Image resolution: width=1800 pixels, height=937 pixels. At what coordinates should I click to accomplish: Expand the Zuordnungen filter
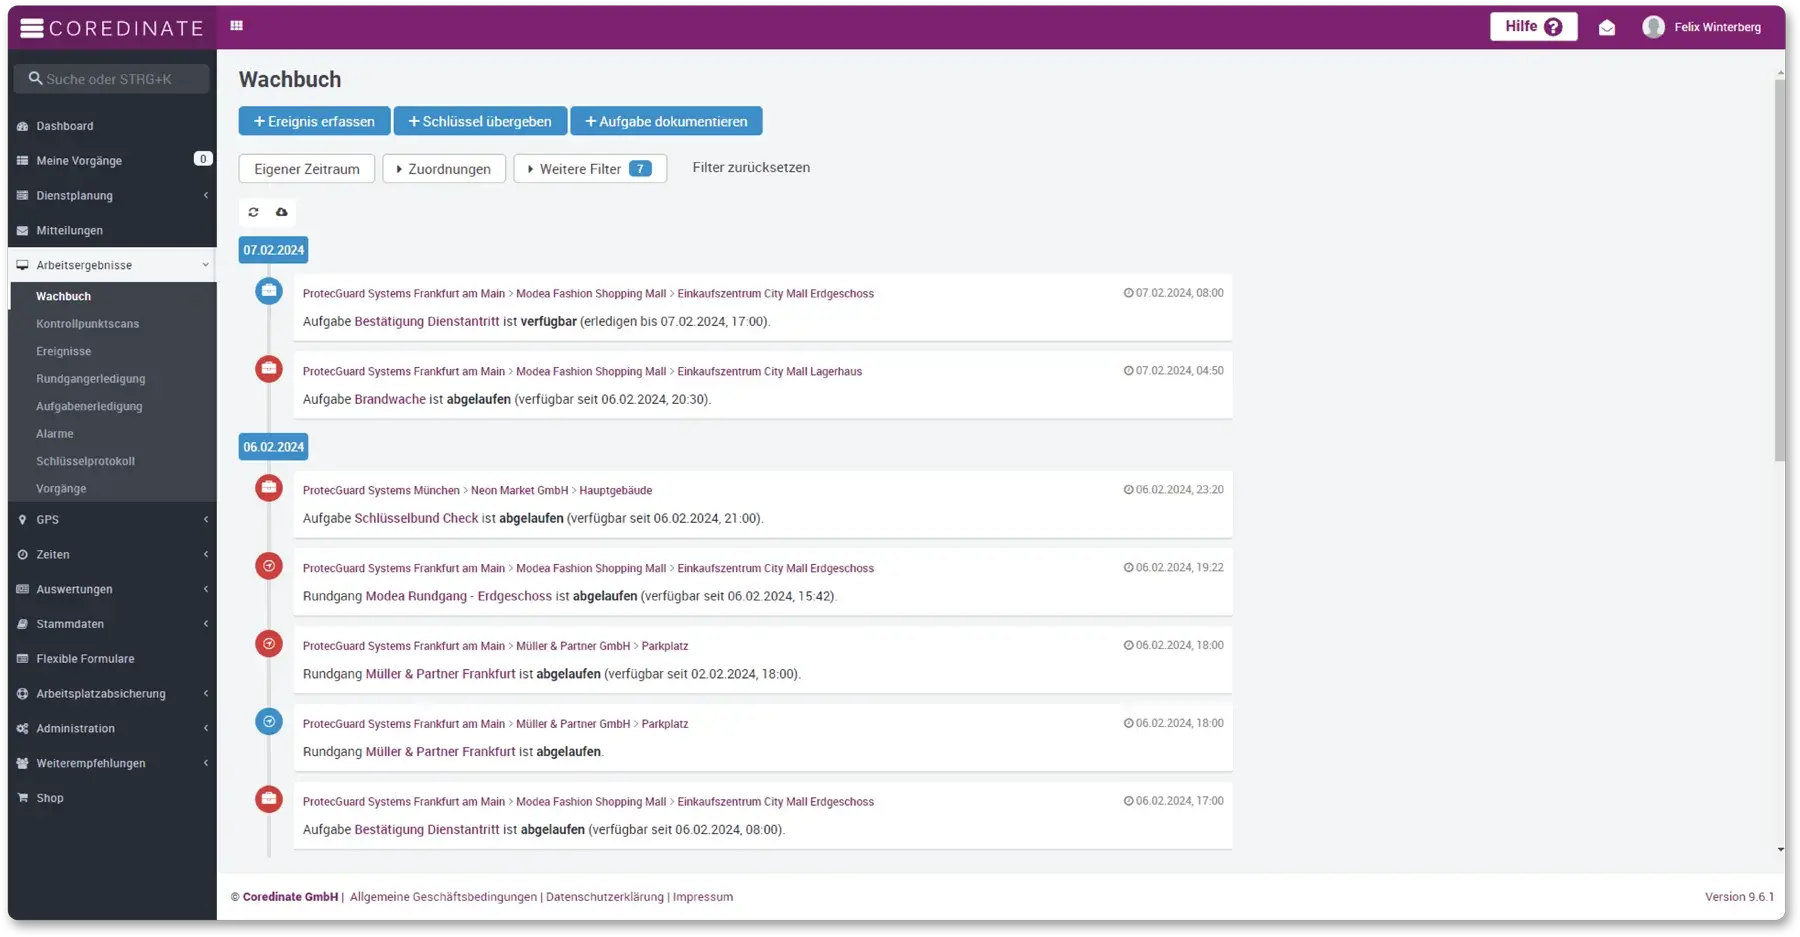click(444, 169)
